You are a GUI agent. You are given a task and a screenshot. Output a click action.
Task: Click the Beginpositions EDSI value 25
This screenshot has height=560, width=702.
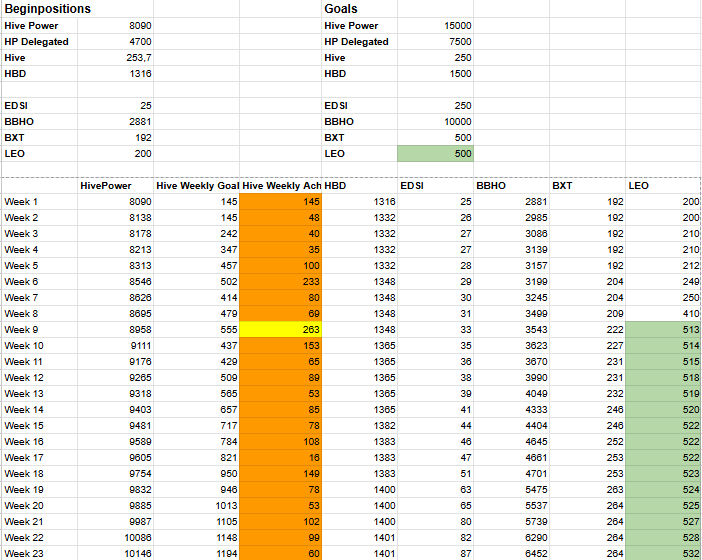point(115,106)
